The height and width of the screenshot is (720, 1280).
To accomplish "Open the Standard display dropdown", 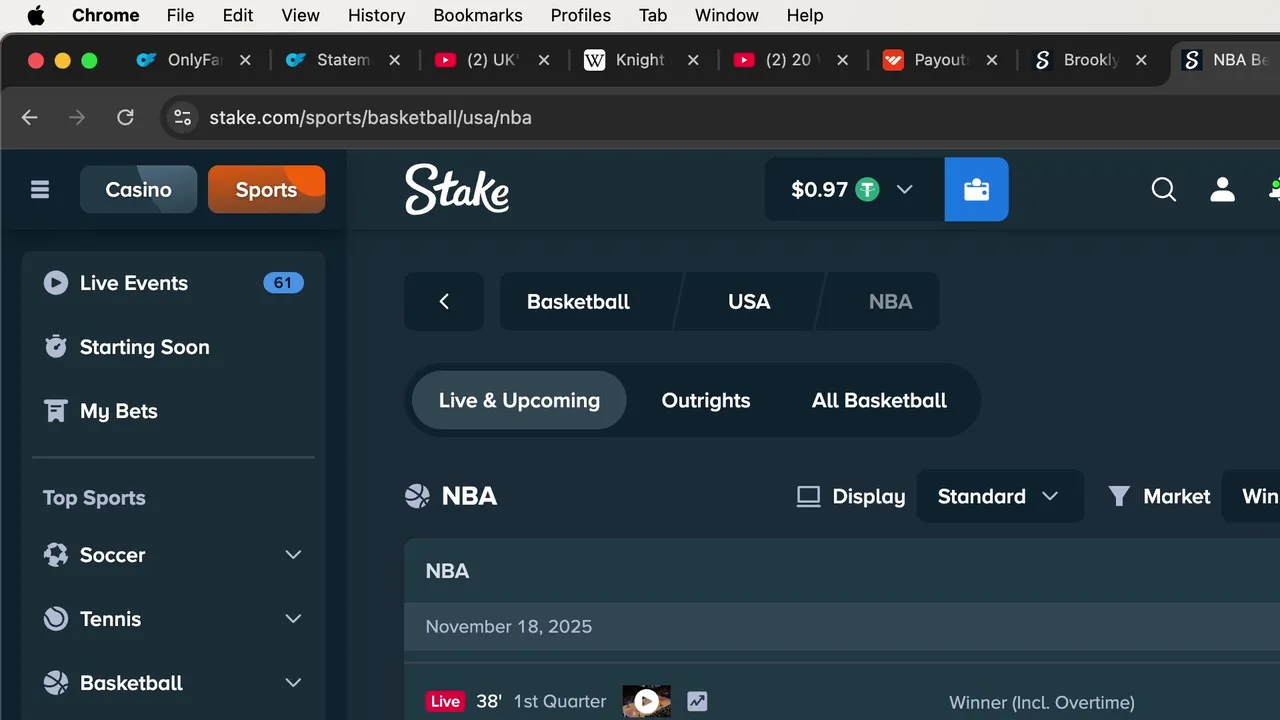I will [1000, 496].
